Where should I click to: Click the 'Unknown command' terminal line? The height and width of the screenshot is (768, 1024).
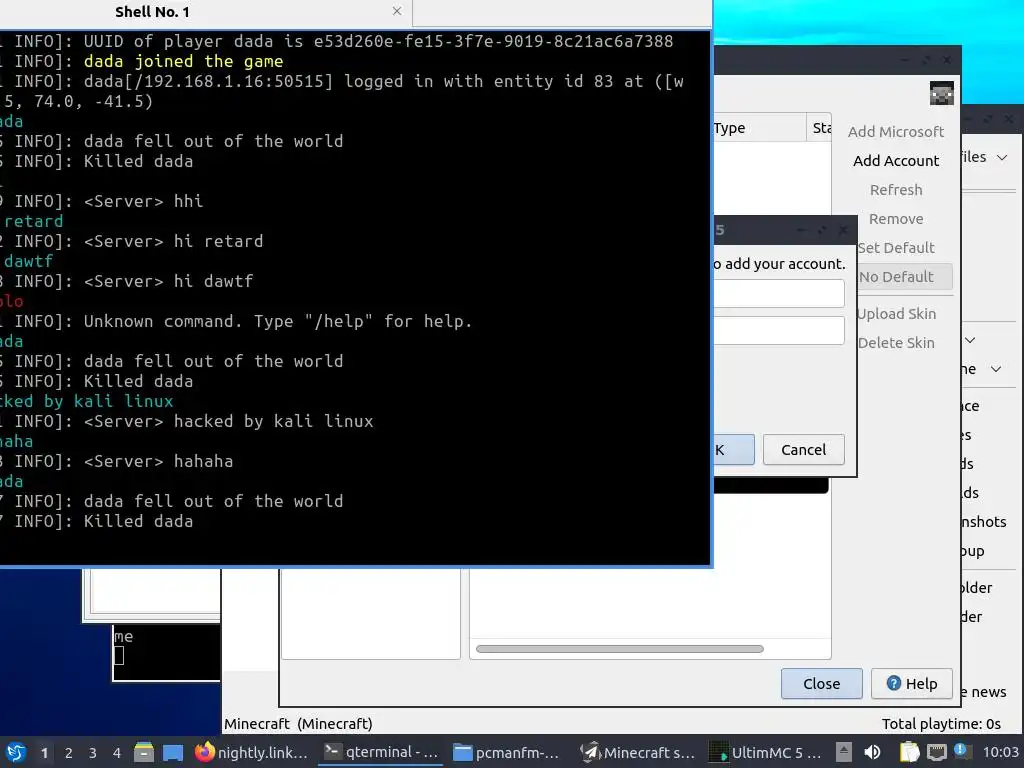(278, 321)
